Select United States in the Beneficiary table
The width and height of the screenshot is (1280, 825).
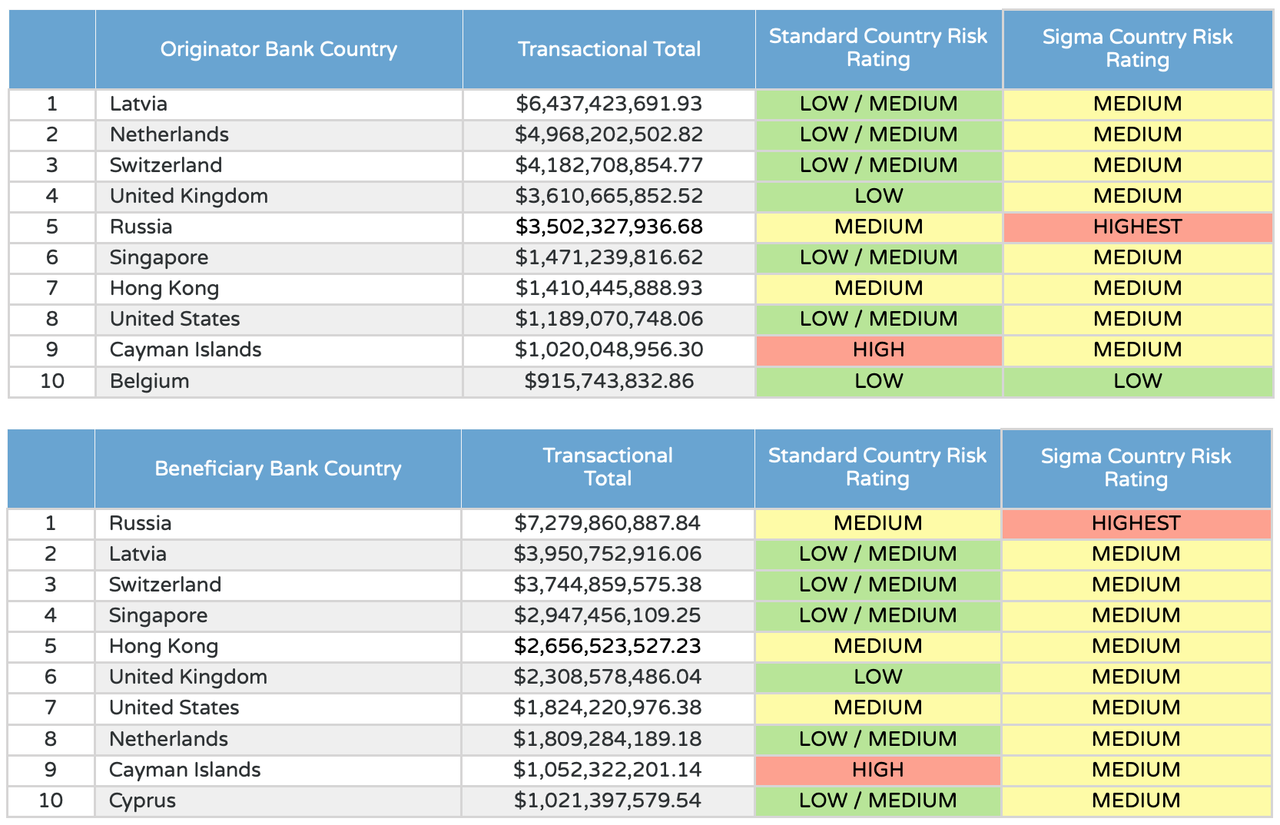click(x=278, y=708)
